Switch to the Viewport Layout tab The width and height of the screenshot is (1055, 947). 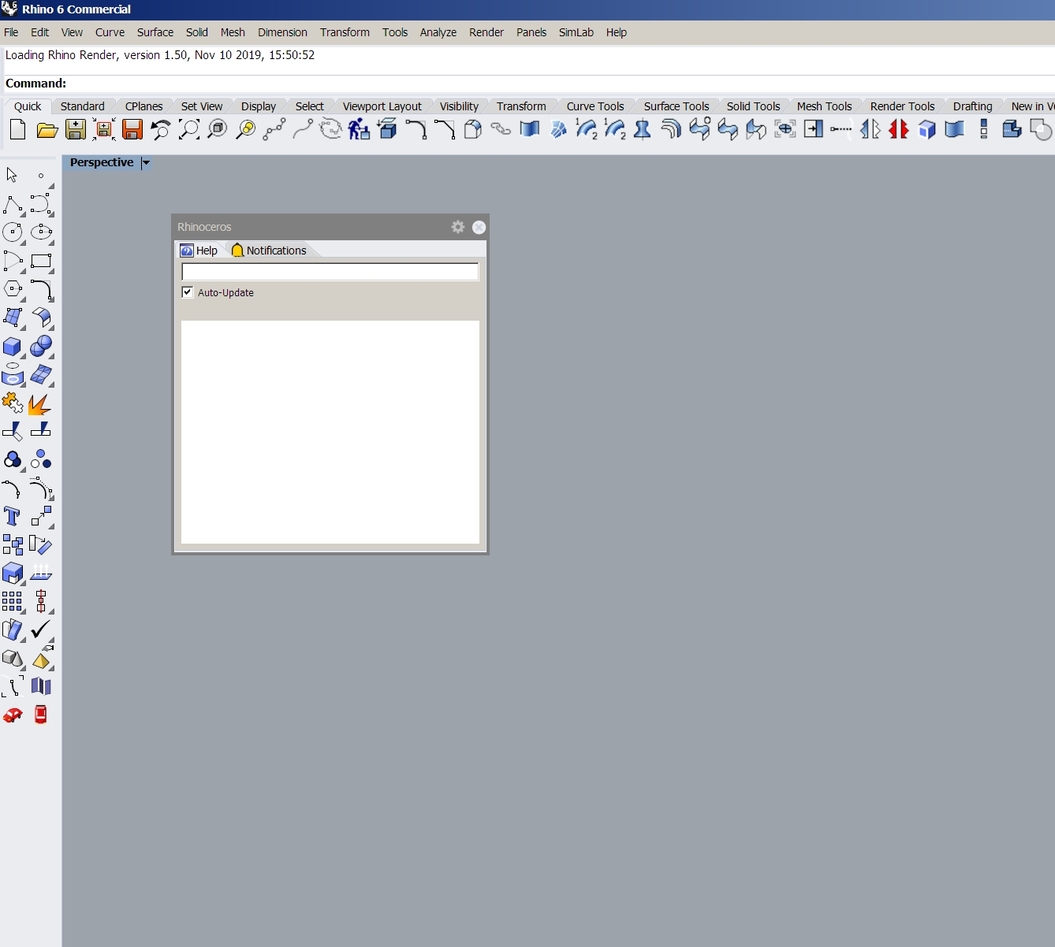coord(381,106)
